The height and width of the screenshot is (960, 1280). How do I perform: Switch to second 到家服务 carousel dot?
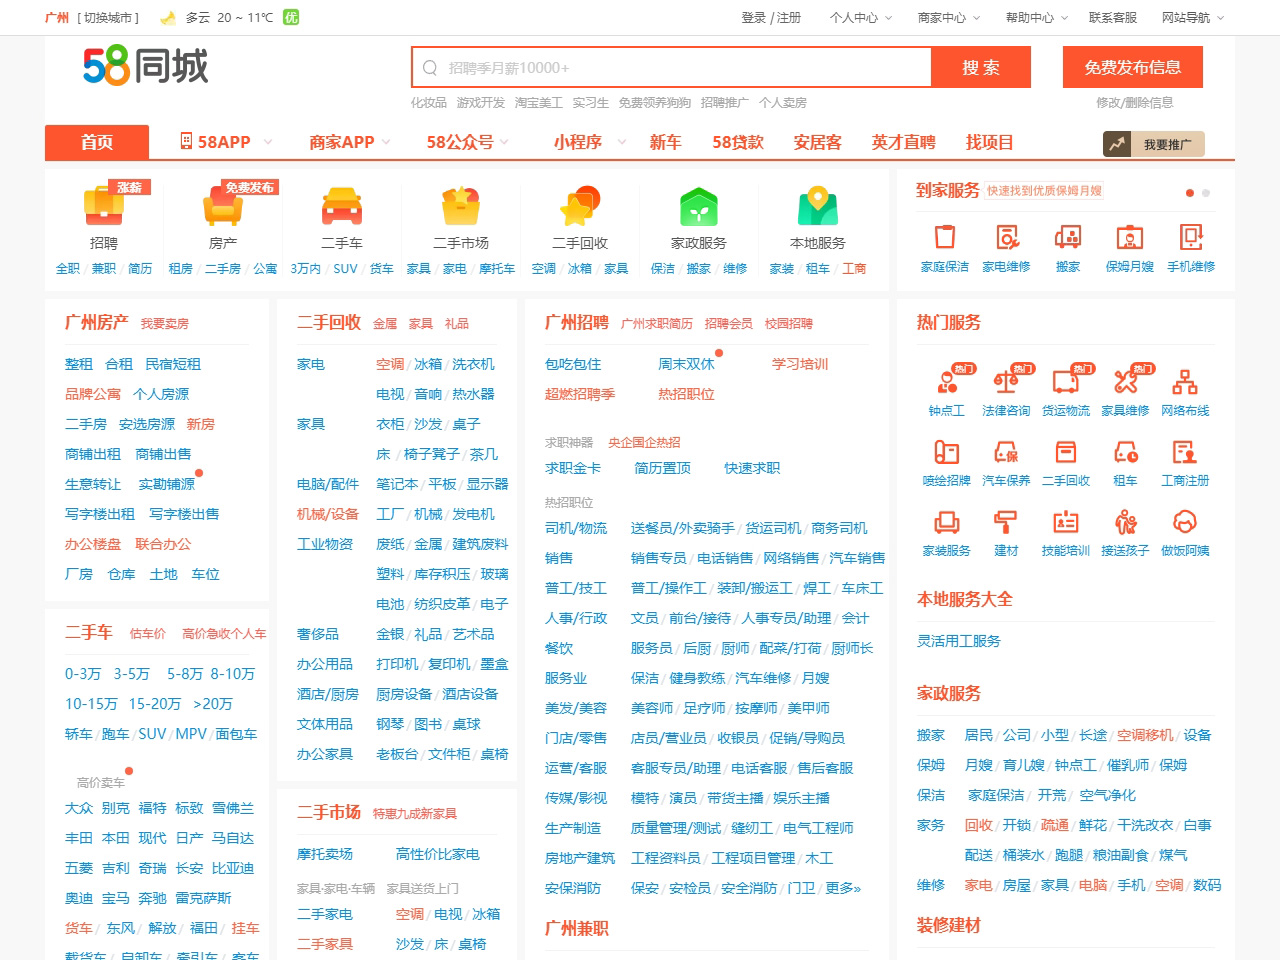coord(1206,193)
